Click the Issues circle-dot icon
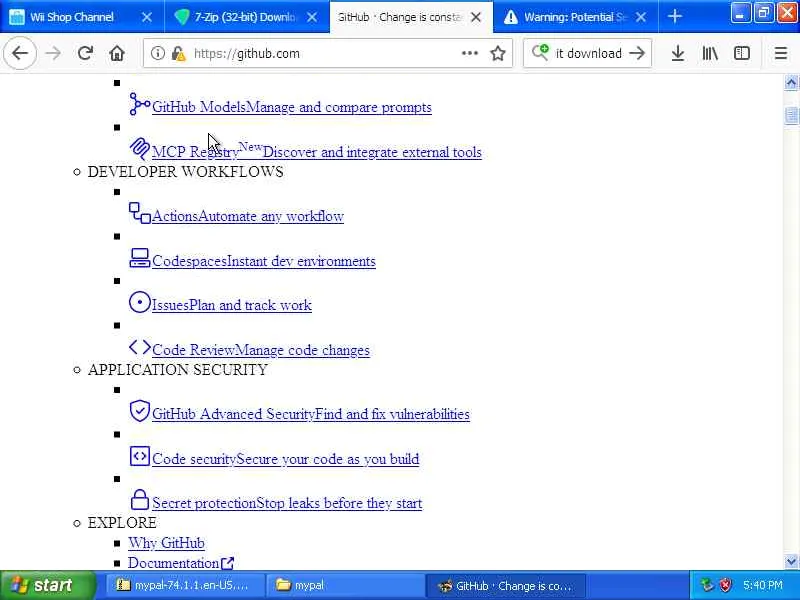800x600 pixels. coord(139,302)
